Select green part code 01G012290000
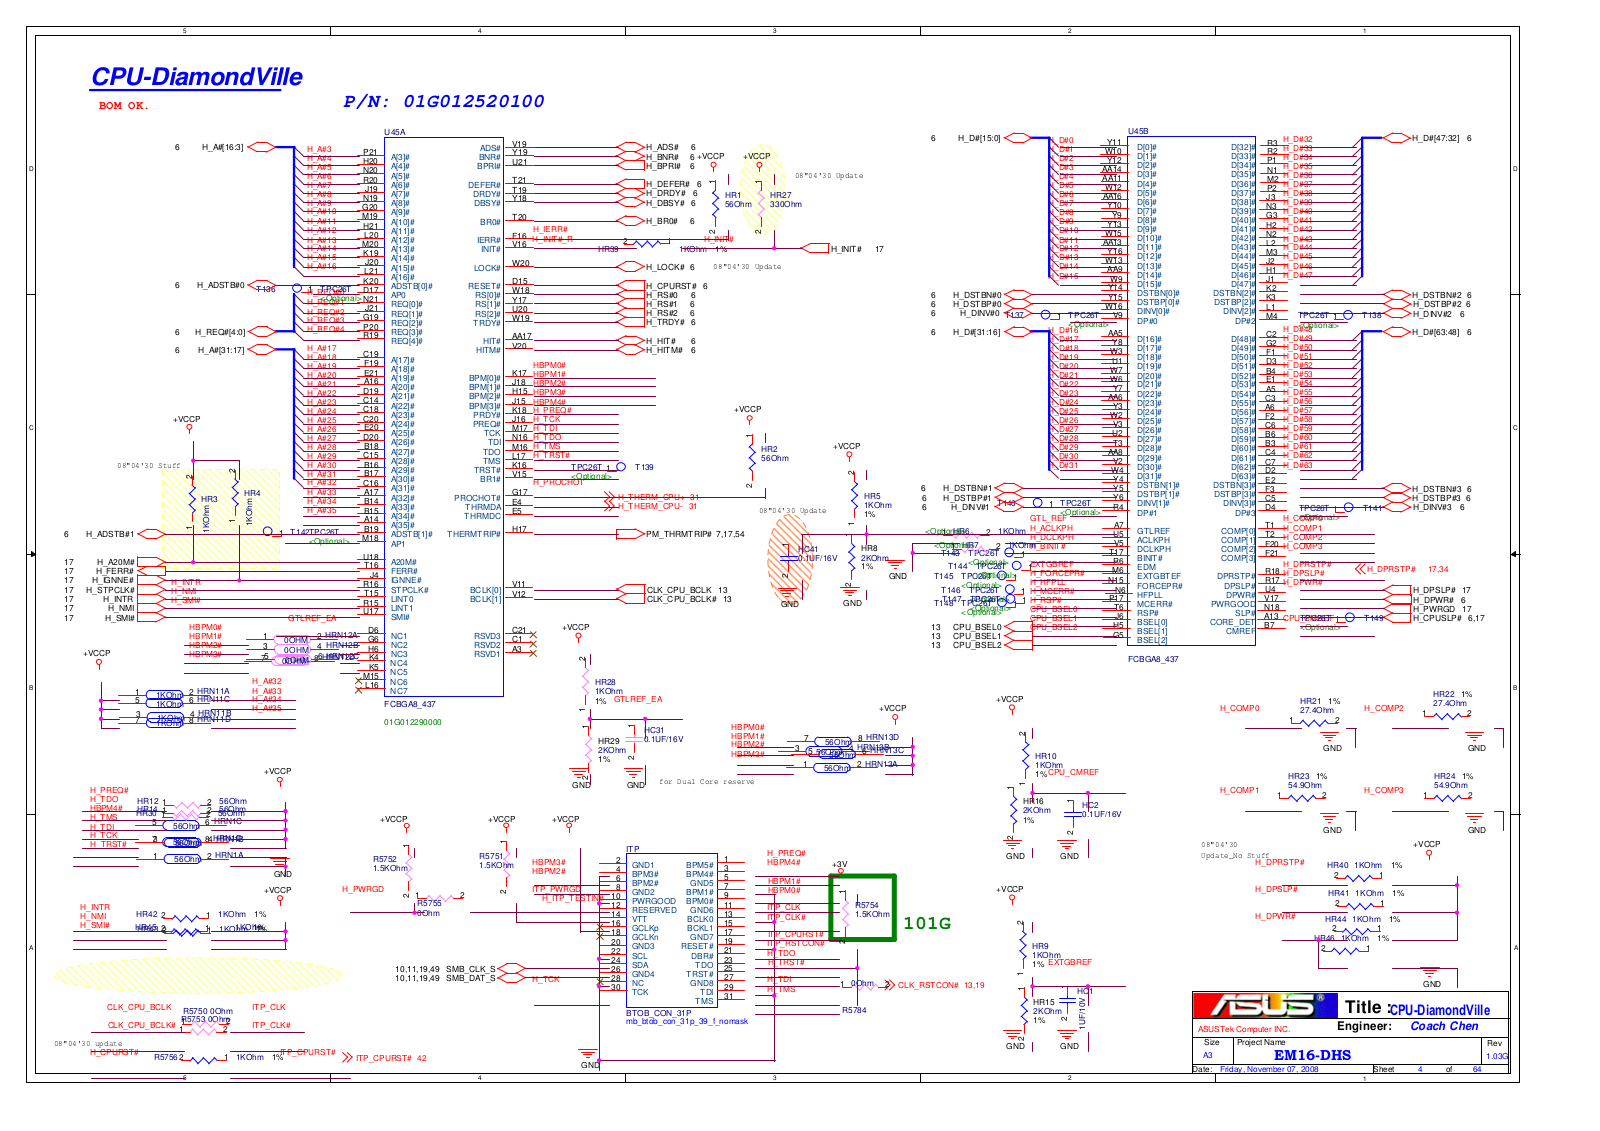 413,722
